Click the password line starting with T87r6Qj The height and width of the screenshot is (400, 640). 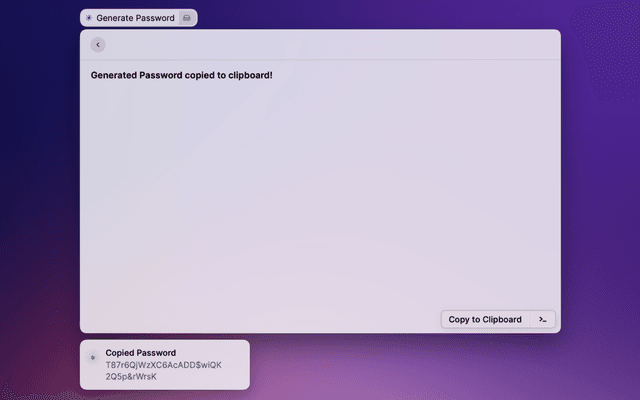click(x=163, y=365)
